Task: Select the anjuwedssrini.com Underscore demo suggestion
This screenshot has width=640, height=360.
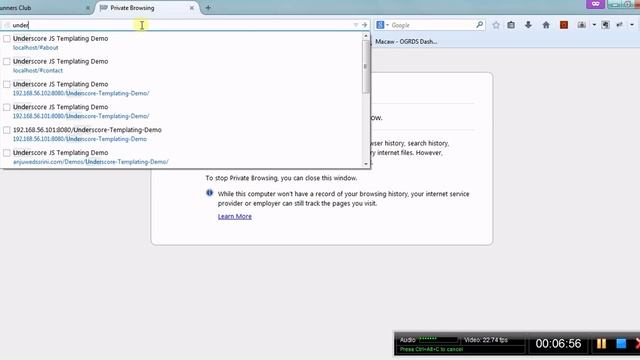Action: point(182,157)
